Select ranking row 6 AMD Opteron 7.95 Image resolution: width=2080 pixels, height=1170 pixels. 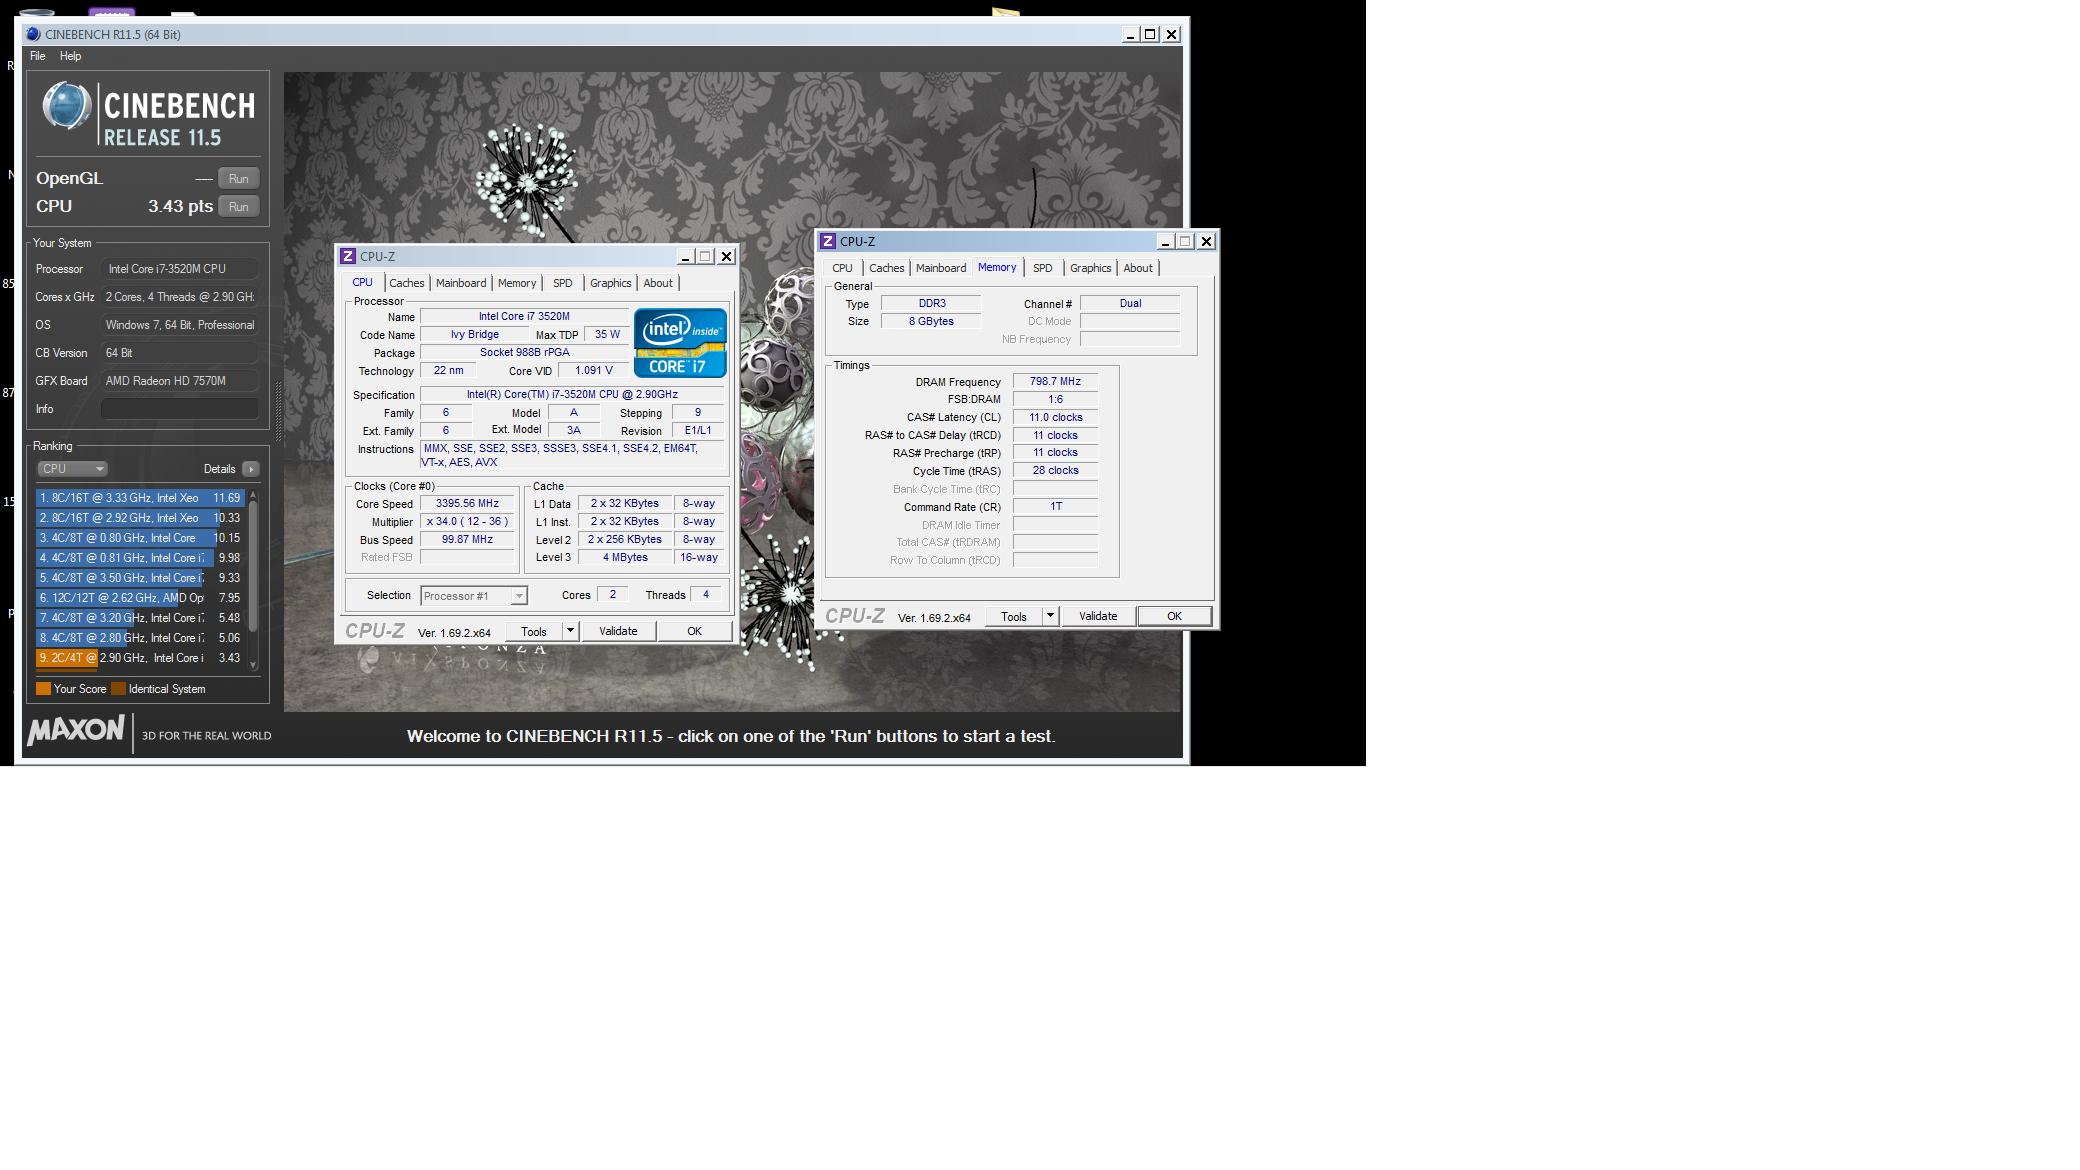pos(140,598)
